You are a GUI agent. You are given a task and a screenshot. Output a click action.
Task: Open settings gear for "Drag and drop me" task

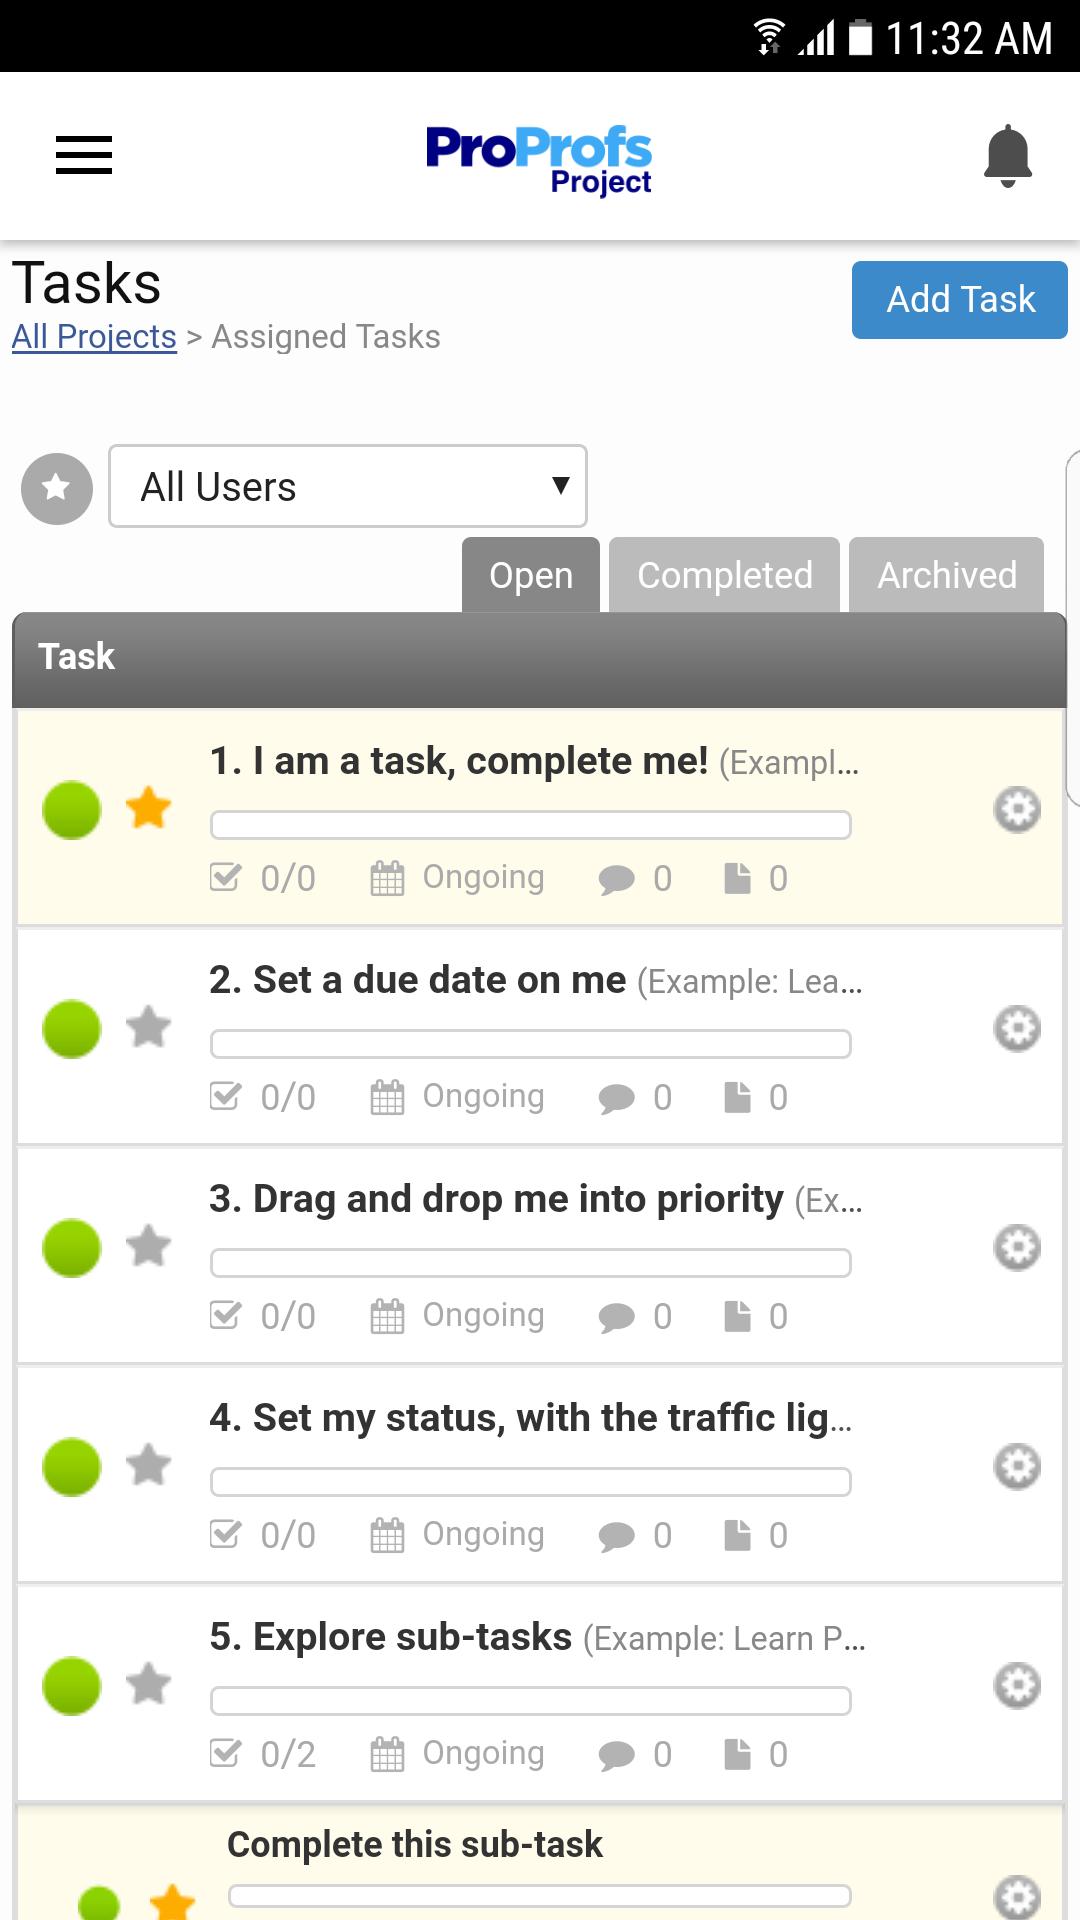click(1017, 1247)
